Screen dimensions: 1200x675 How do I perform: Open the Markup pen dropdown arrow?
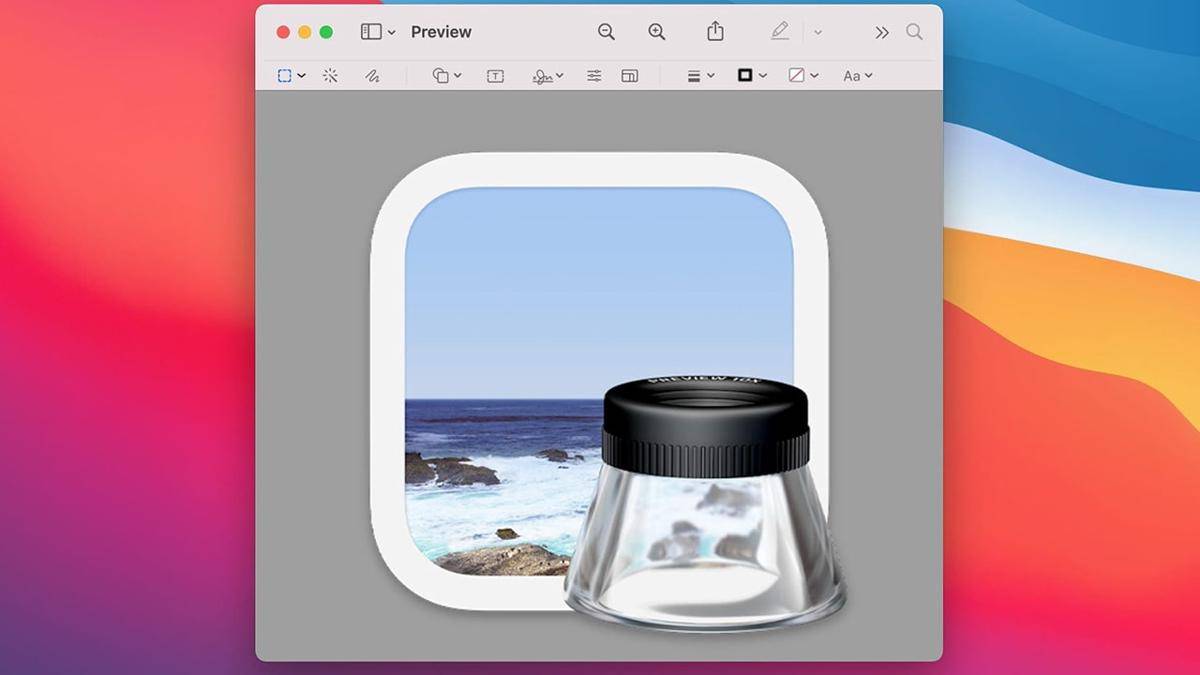(818, 32)
